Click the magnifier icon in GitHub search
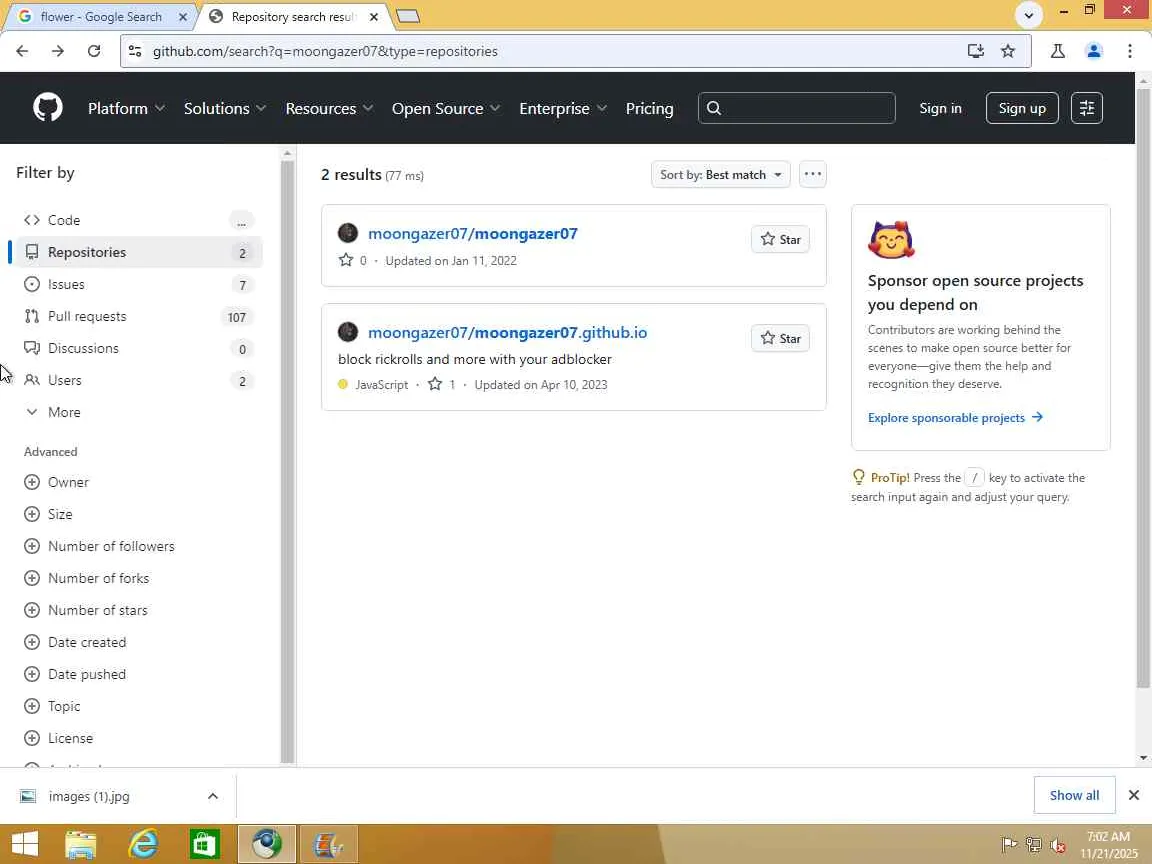The image size is (1152, 864). pos(714,108)
